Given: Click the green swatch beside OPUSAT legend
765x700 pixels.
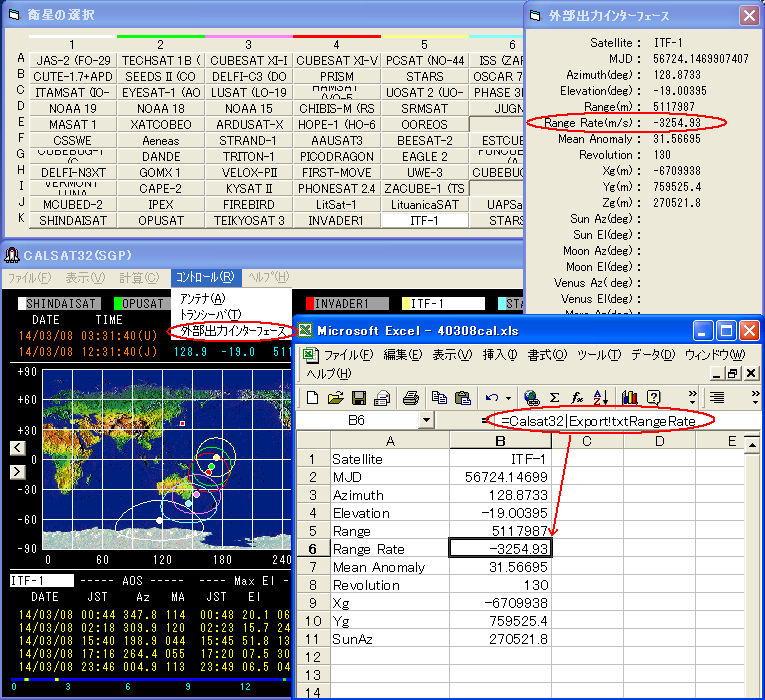Looking at the screenshot, I should point(118,303).
